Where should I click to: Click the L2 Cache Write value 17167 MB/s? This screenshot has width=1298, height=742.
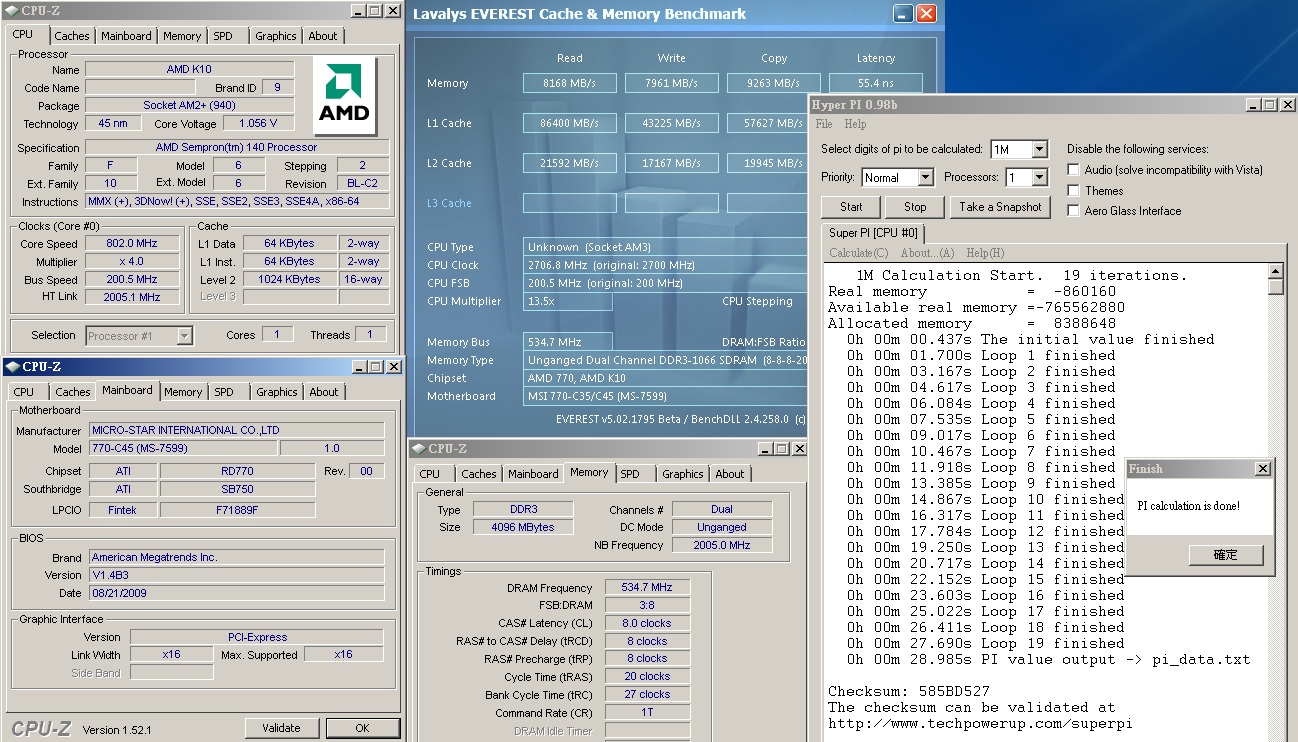[671, 163]
